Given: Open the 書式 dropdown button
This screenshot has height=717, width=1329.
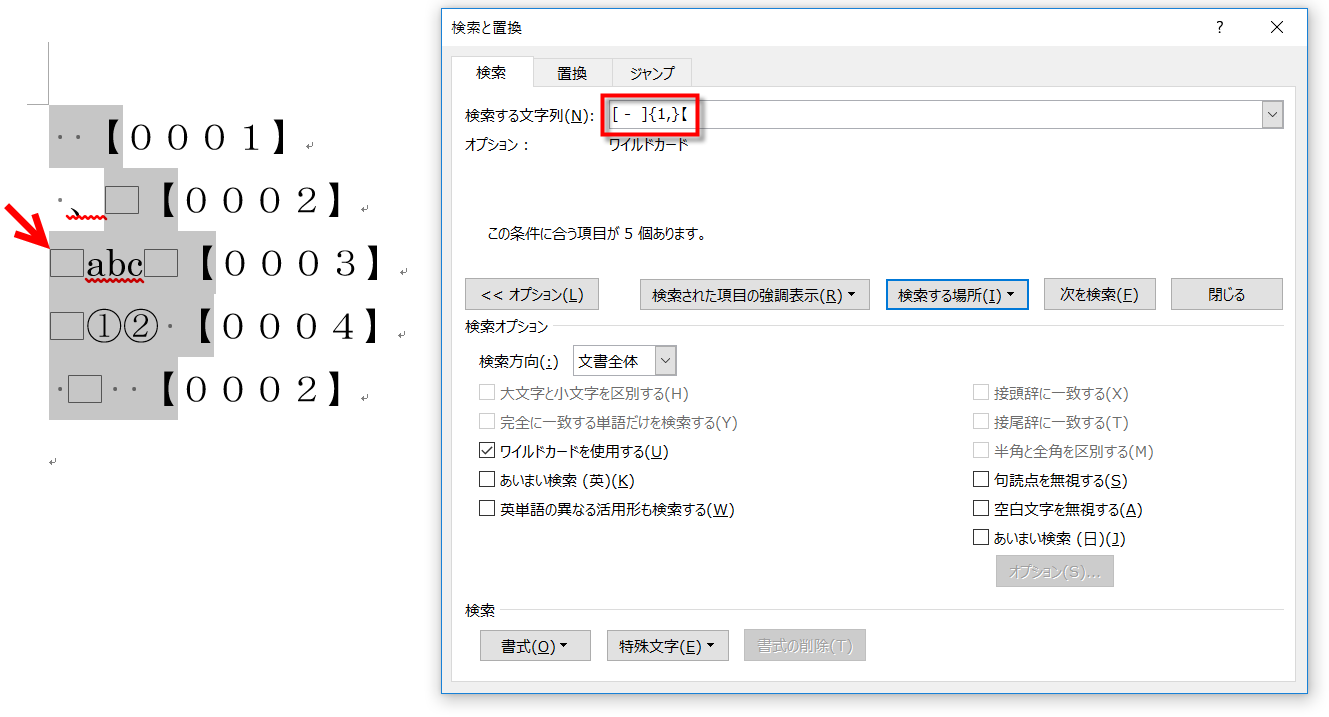Looking at the screenshot, I should [535, 646].
